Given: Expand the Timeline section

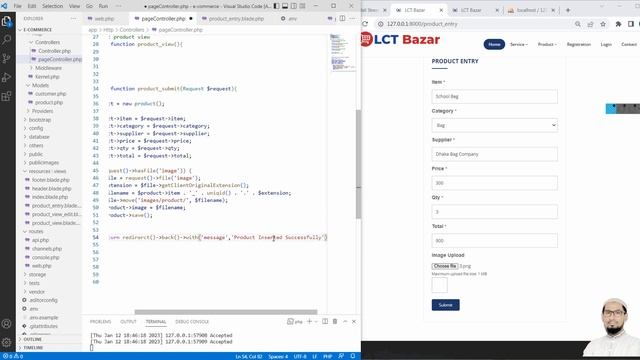Looking at the screenshot, I should 33,348.
